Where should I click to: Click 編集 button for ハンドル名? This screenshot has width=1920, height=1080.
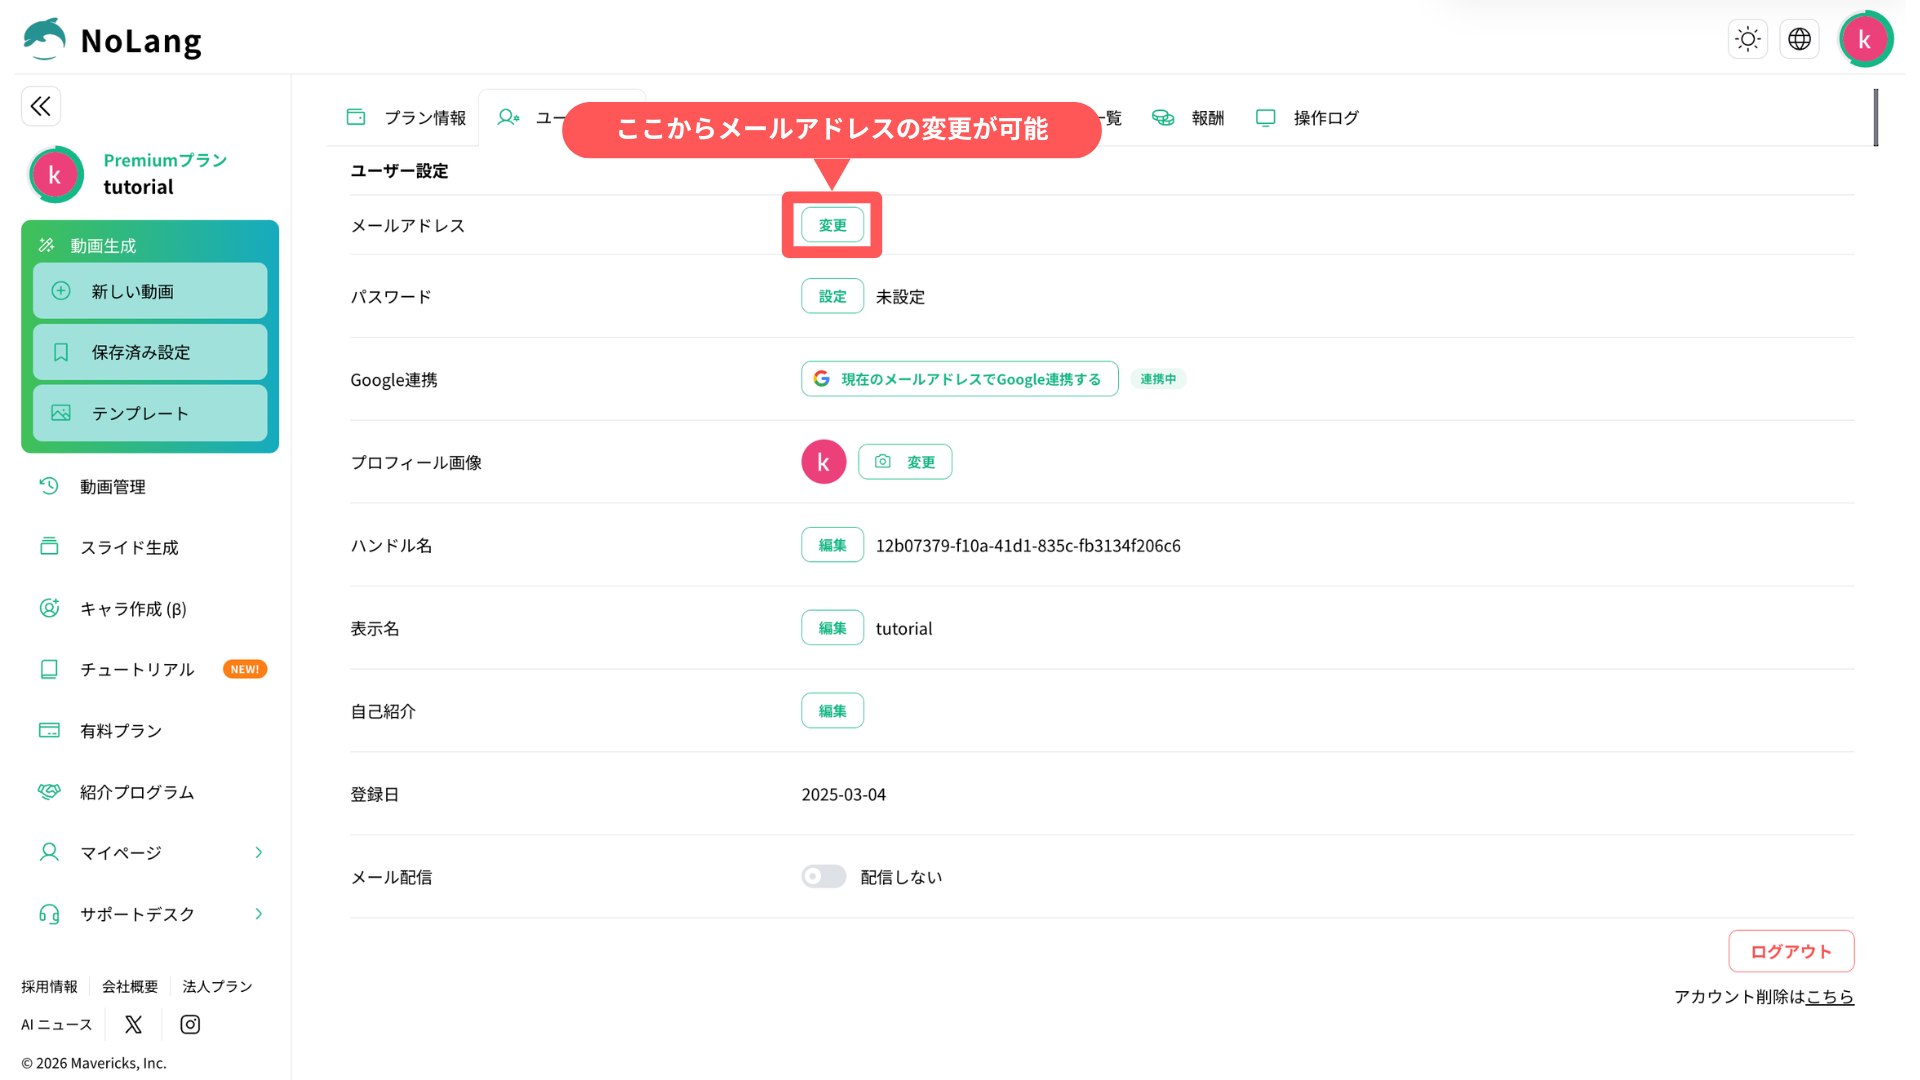point(832,545)
